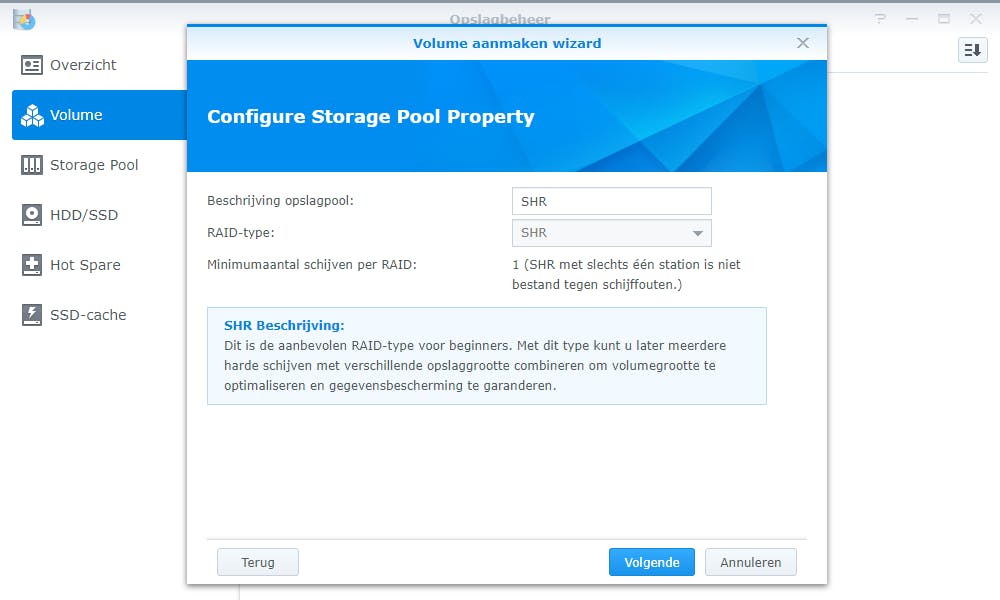The height and width of the screenshot is (600, 1000).
Task: Open the SSD-cache section
Action: [x=88, y=315]
